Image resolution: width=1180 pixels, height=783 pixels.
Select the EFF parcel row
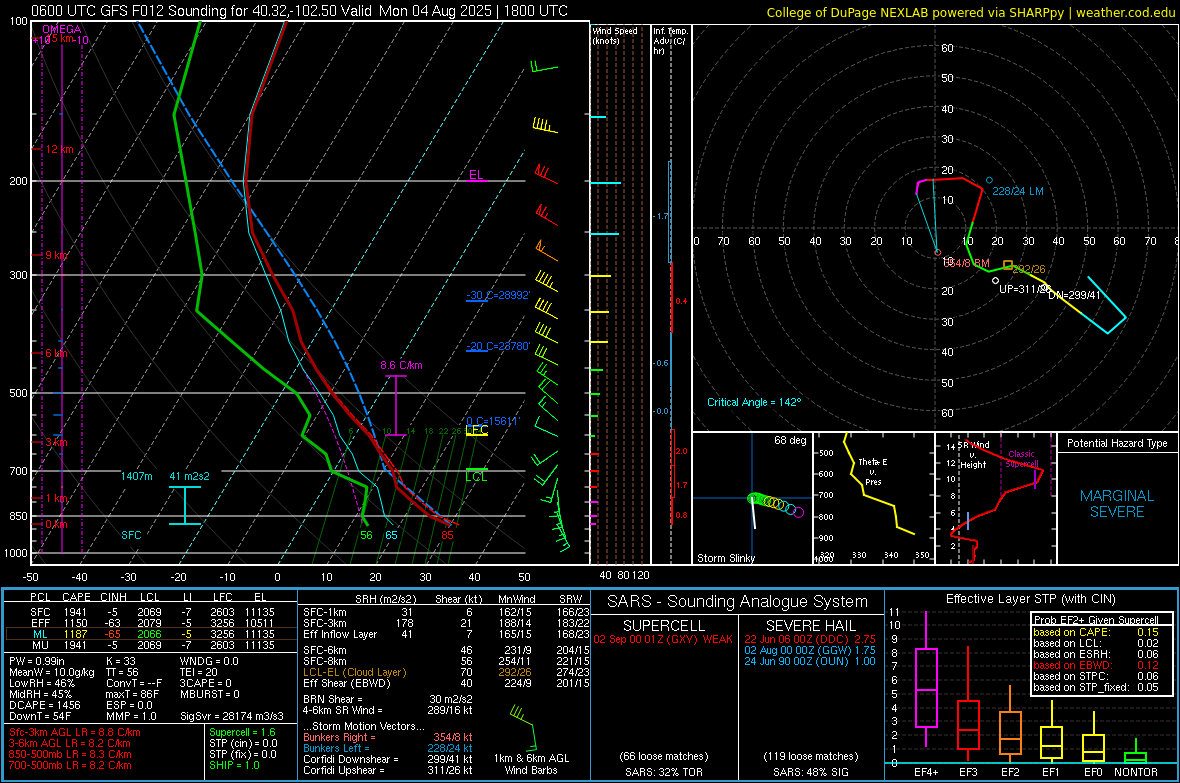click(153, 623)
